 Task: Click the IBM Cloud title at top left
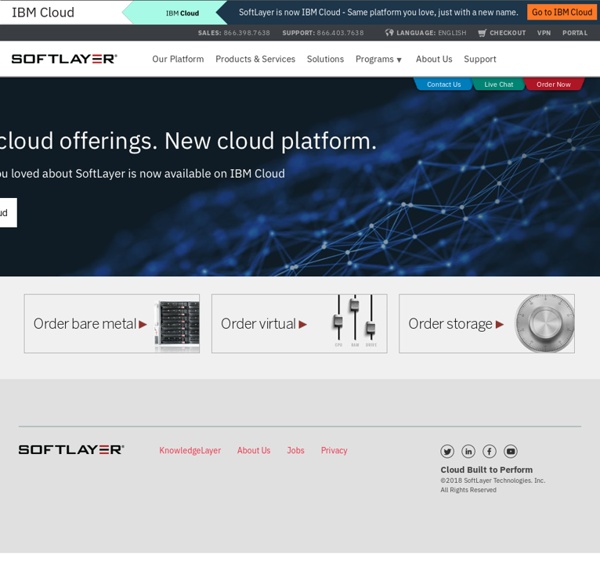43,12
